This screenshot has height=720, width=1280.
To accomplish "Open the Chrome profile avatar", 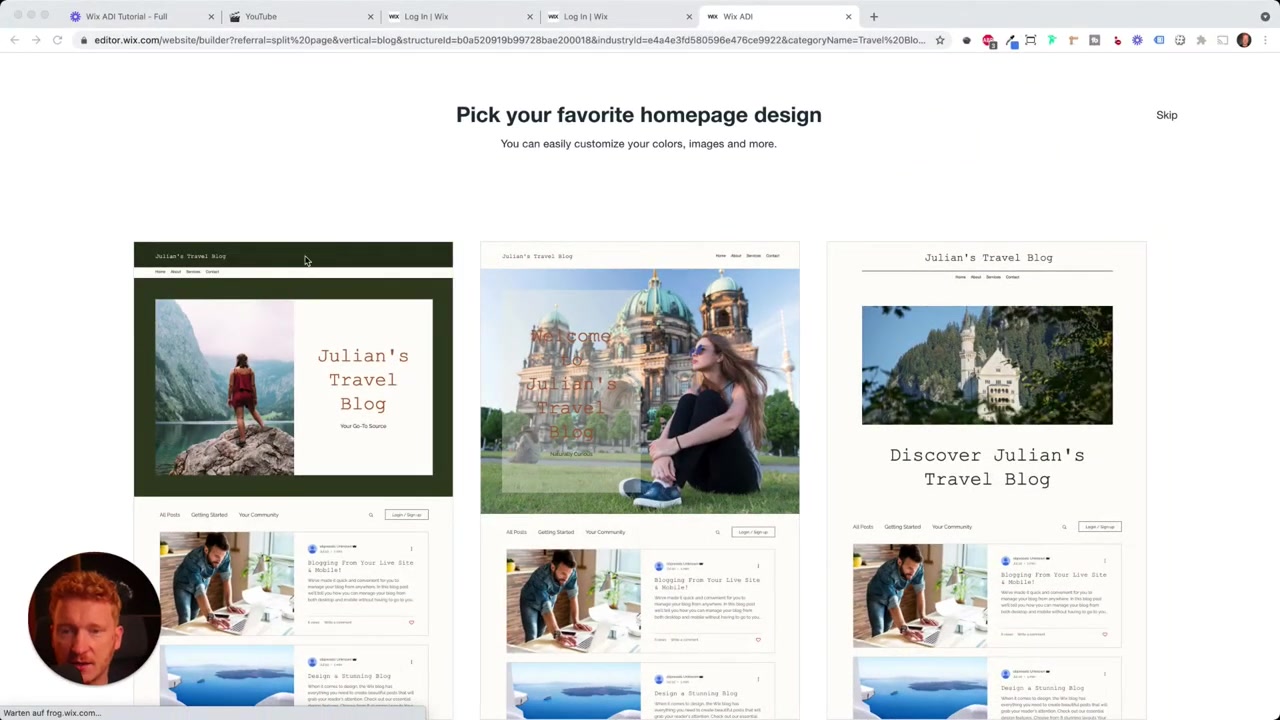I will pyautogui.click(x=1244, y=40).
